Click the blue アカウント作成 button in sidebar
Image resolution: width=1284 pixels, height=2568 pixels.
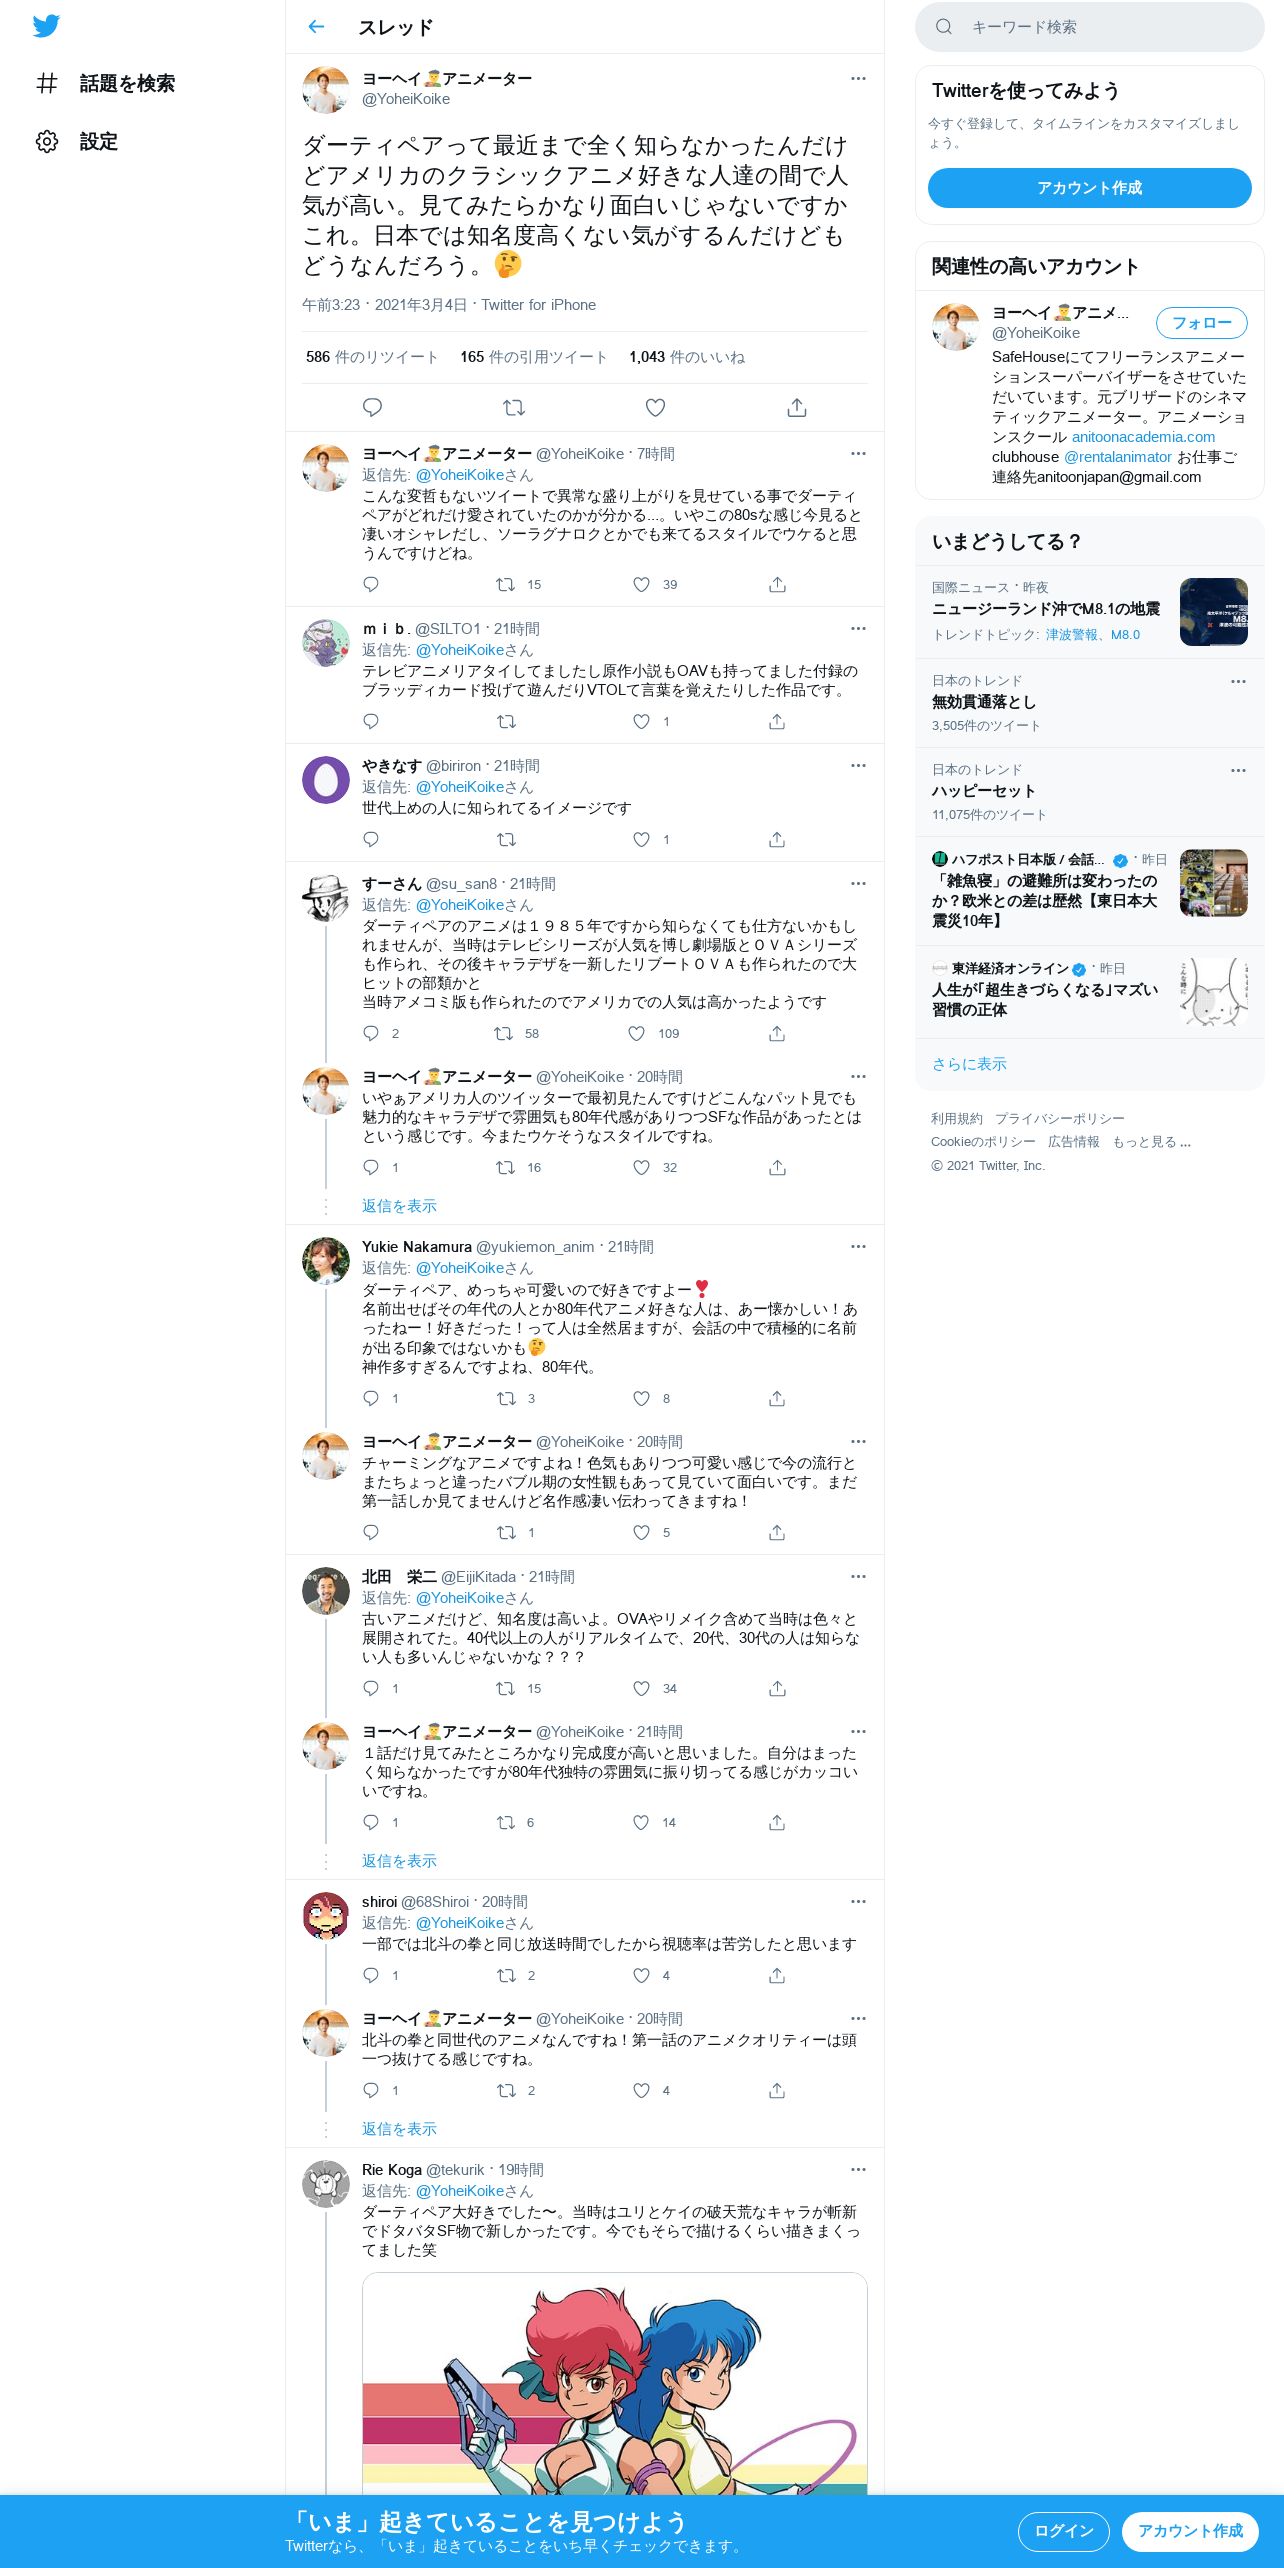click(x=1089, y=188)
